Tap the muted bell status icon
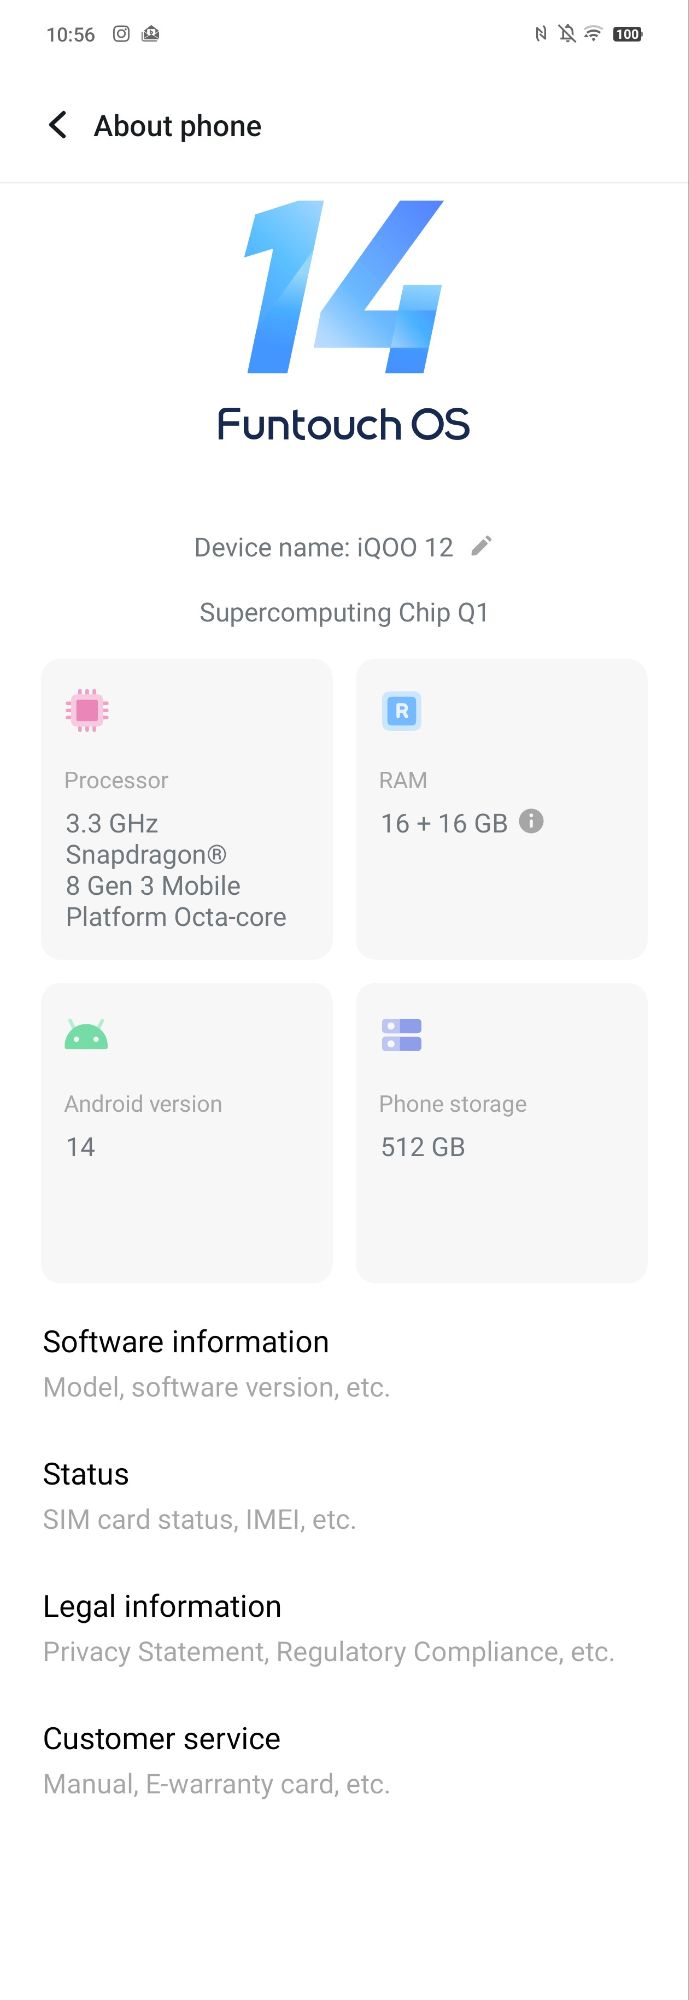The width and height of the screenshot is (689, 2000). (567, 34)
